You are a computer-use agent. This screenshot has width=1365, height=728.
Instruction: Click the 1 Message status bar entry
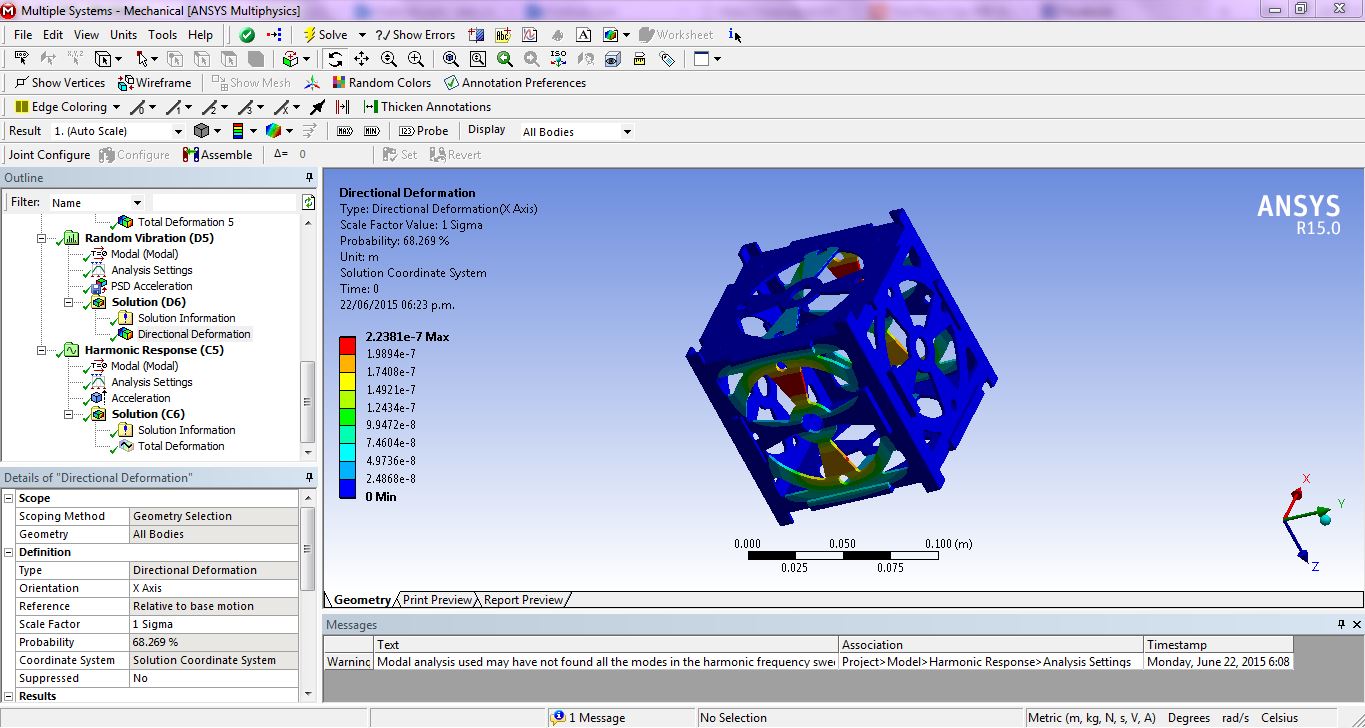click(588, 718)
